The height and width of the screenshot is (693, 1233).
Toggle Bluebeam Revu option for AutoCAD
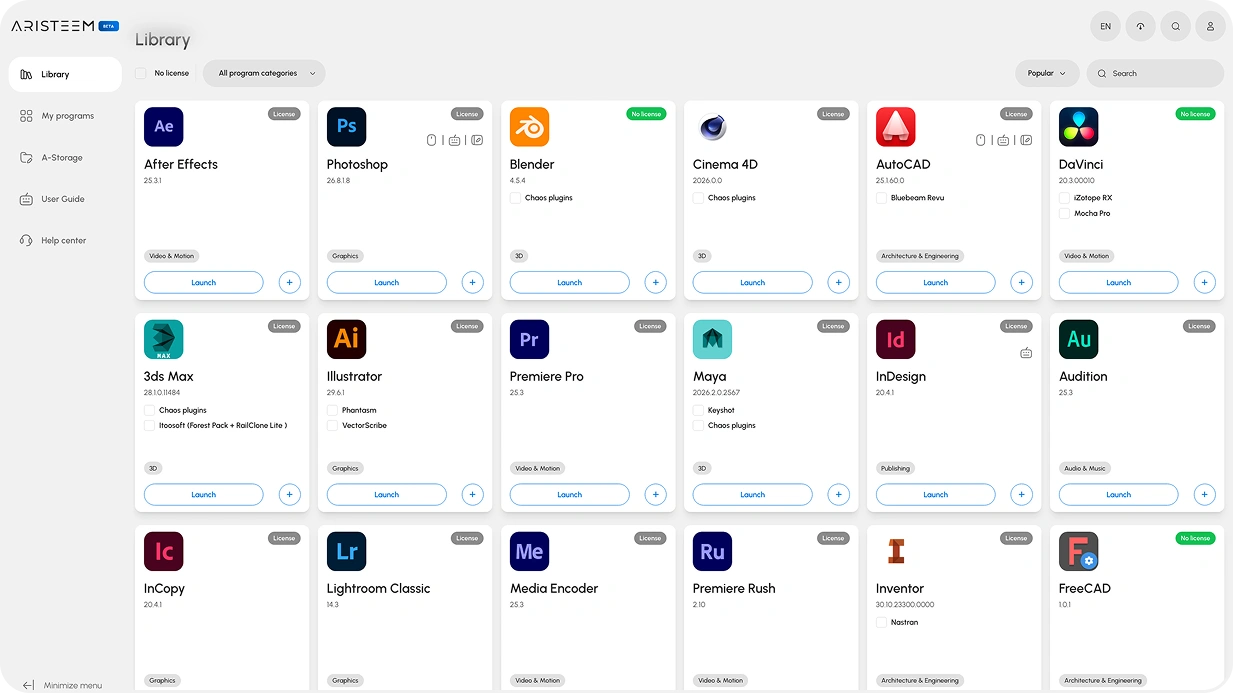(x=881, y=198)
